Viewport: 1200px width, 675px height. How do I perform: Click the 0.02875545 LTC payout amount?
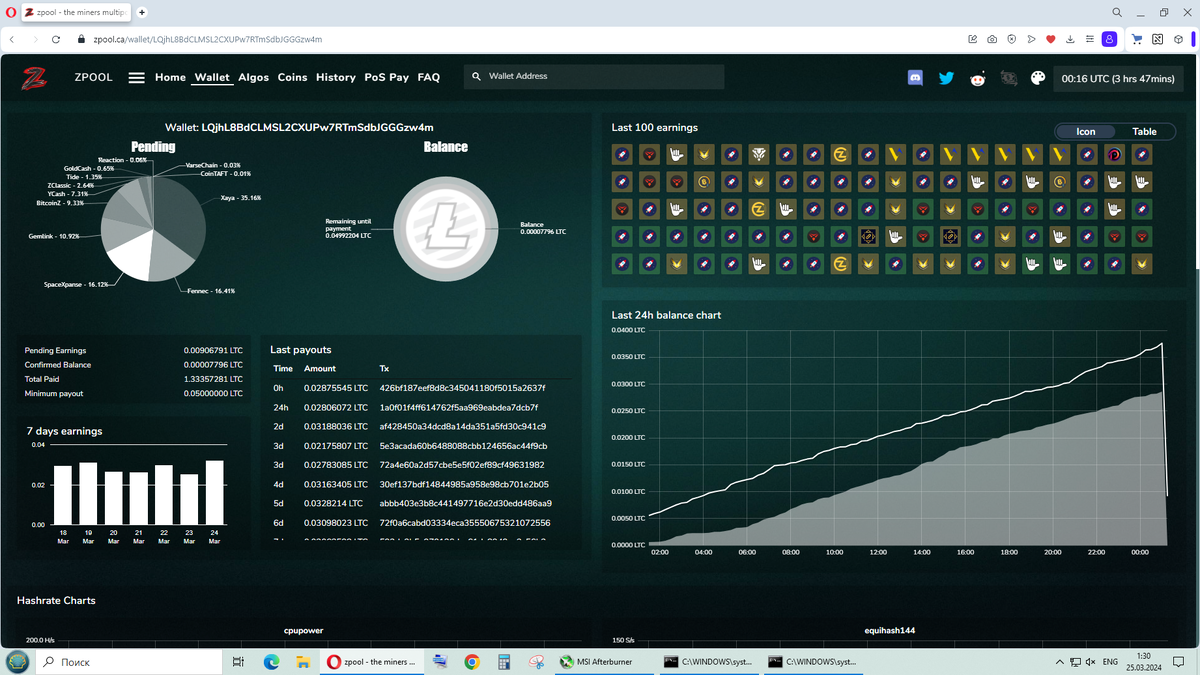(336, 387)
